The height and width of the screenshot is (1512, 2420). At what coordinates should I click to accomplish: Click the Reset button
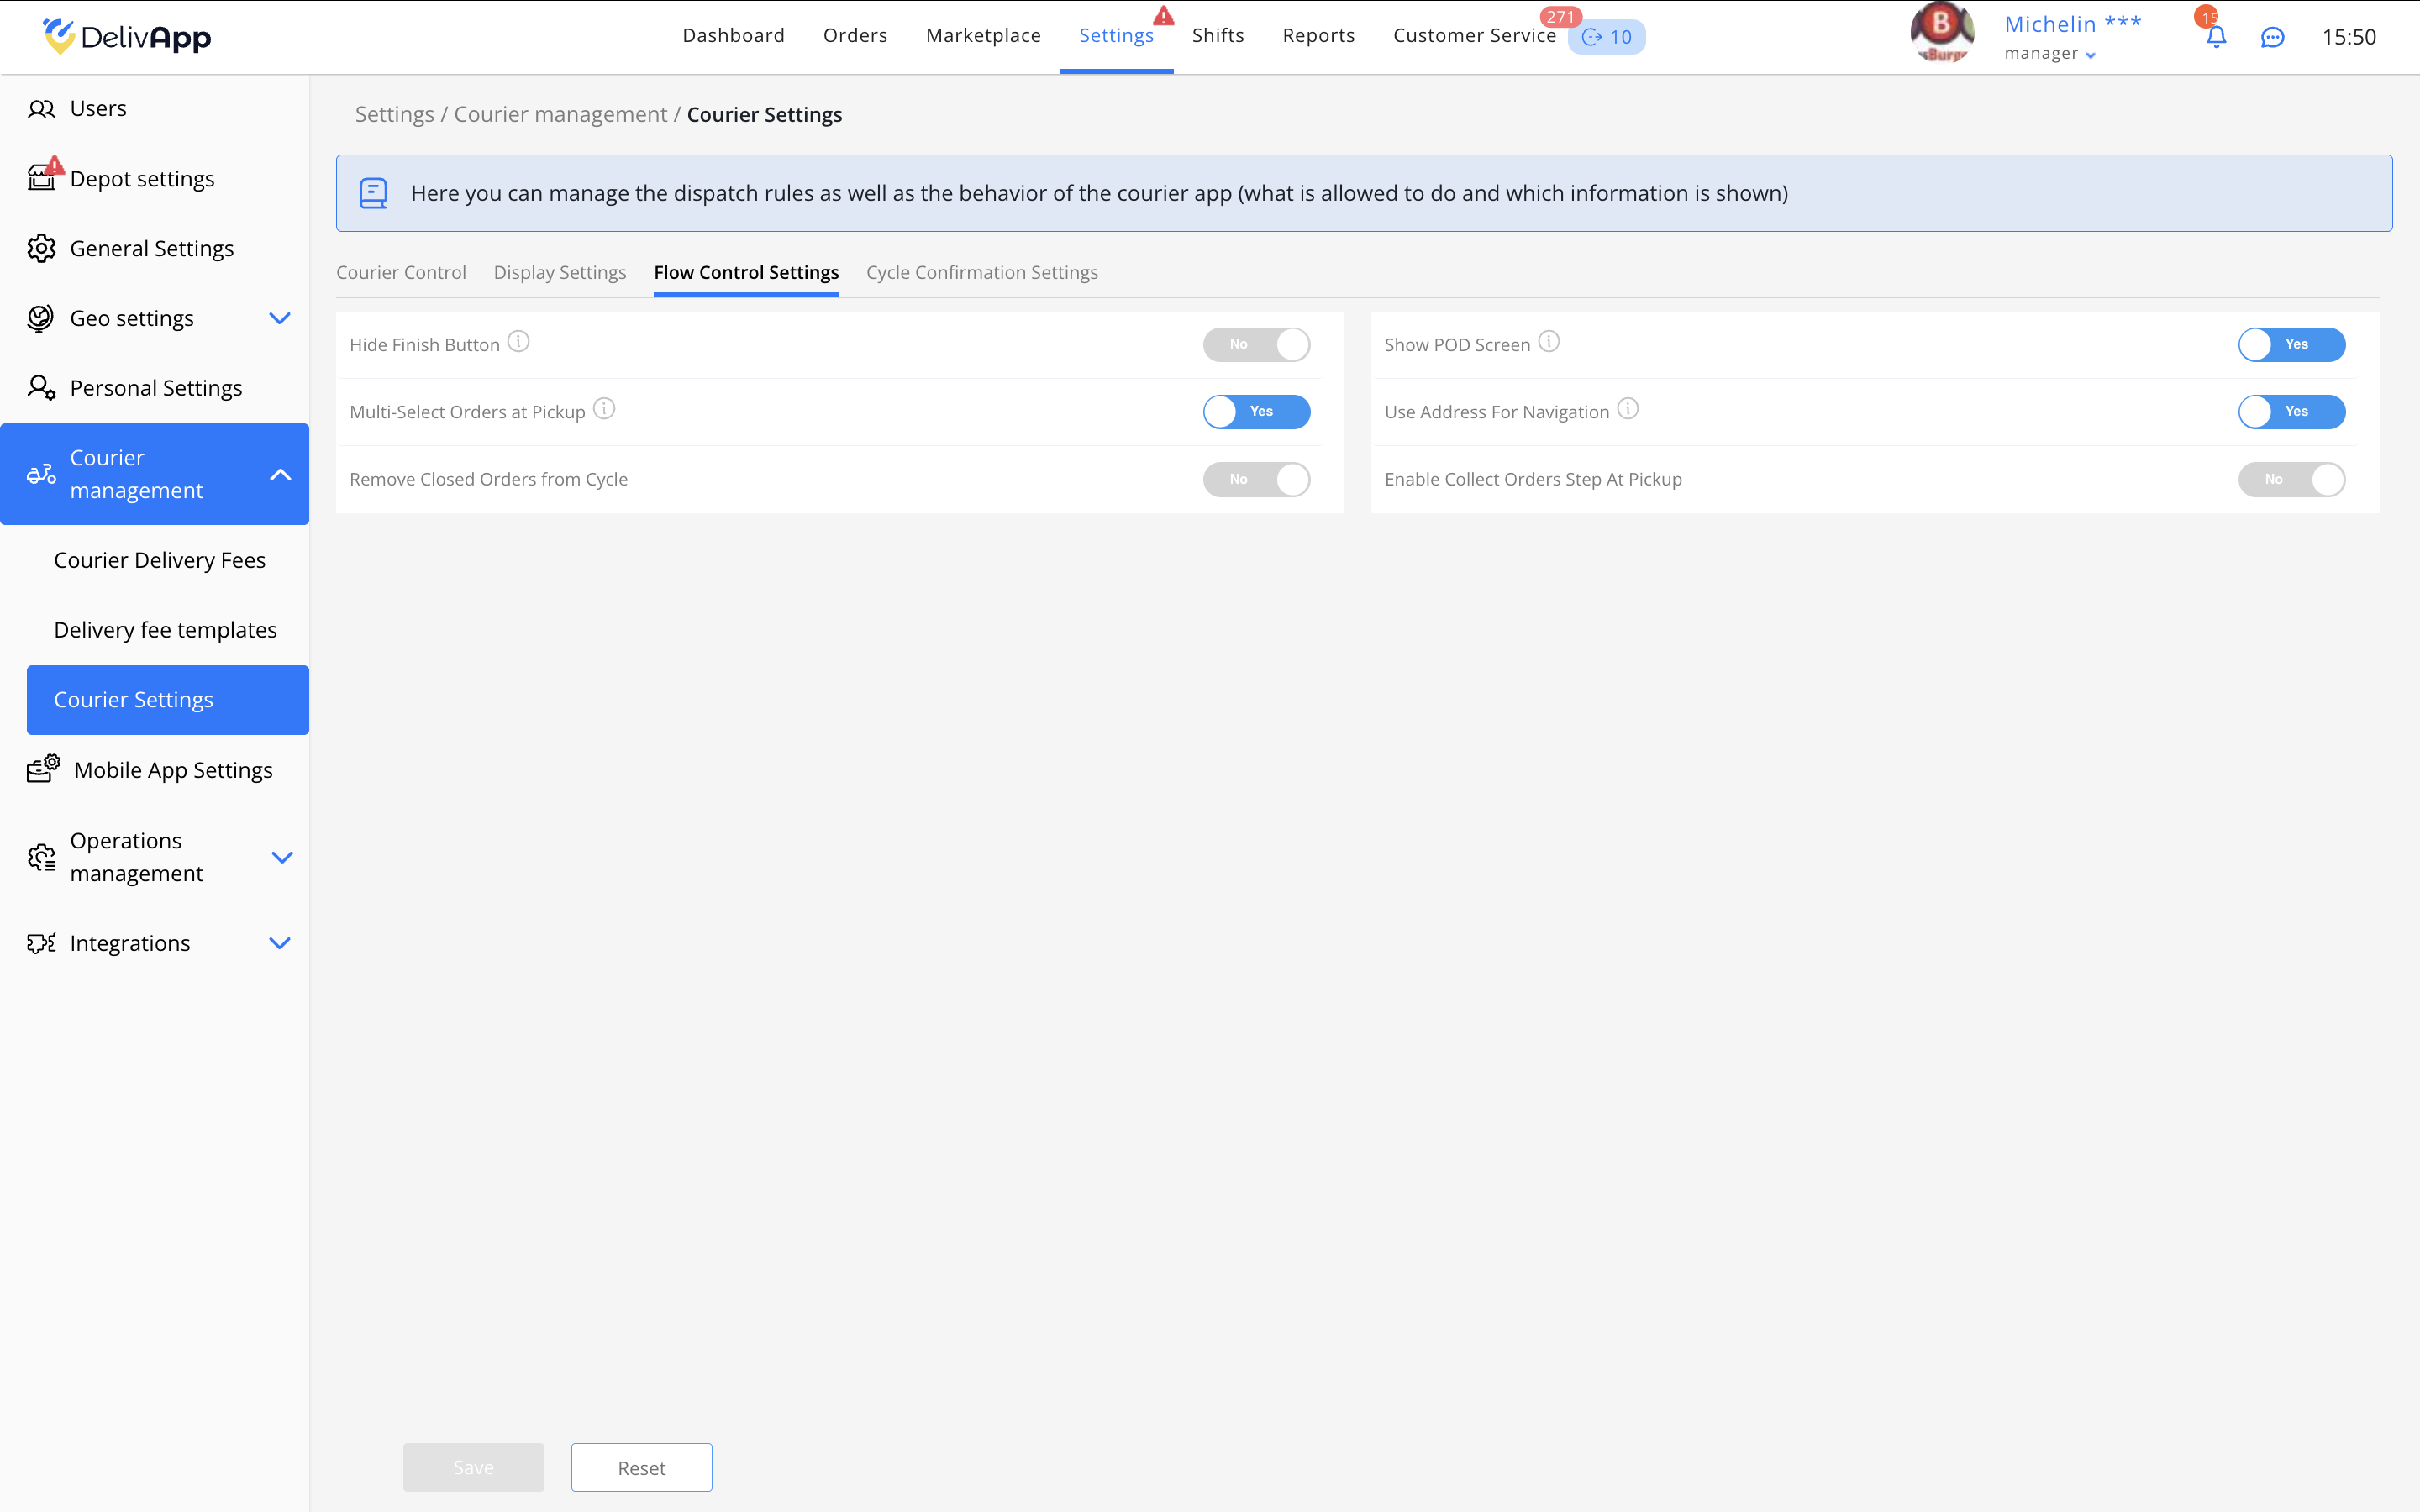click(641, 1467)
